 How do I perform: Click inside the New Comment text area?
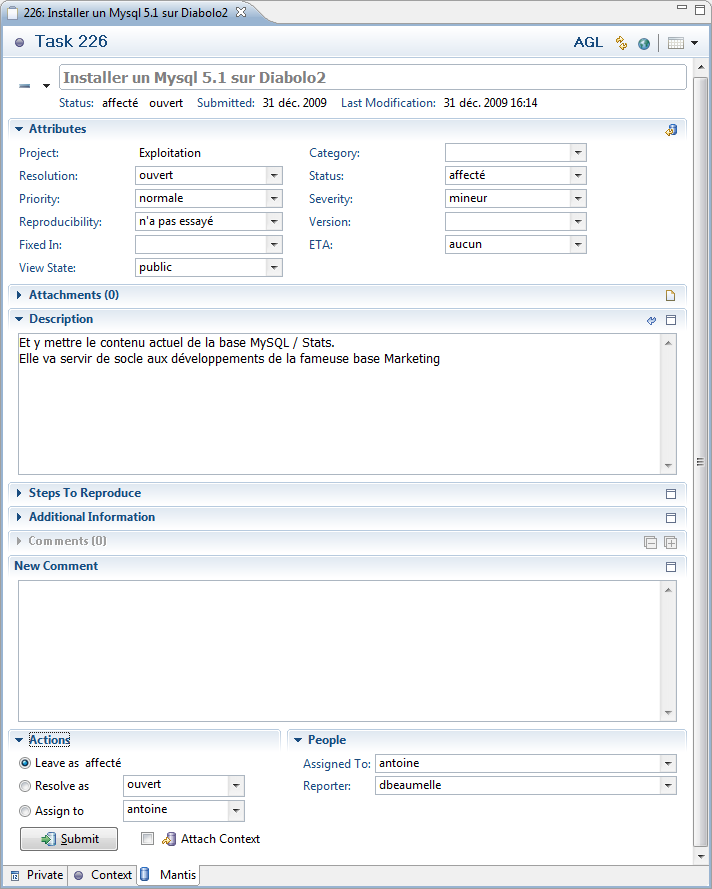tap(340, 651)
